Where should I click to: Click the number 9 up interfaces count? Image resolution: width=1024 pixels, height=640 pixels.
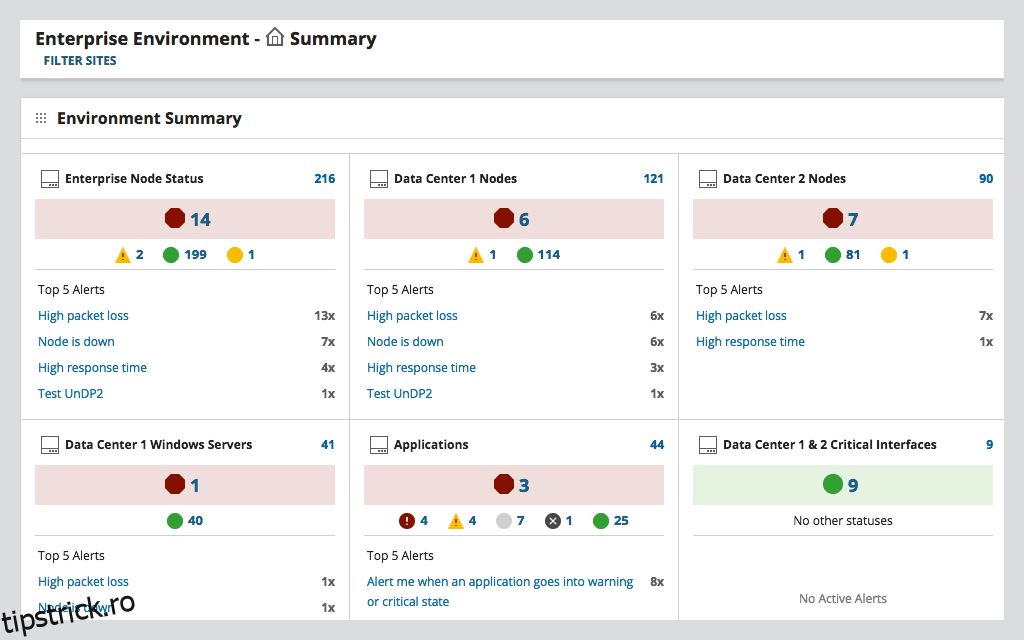point(853,485)
